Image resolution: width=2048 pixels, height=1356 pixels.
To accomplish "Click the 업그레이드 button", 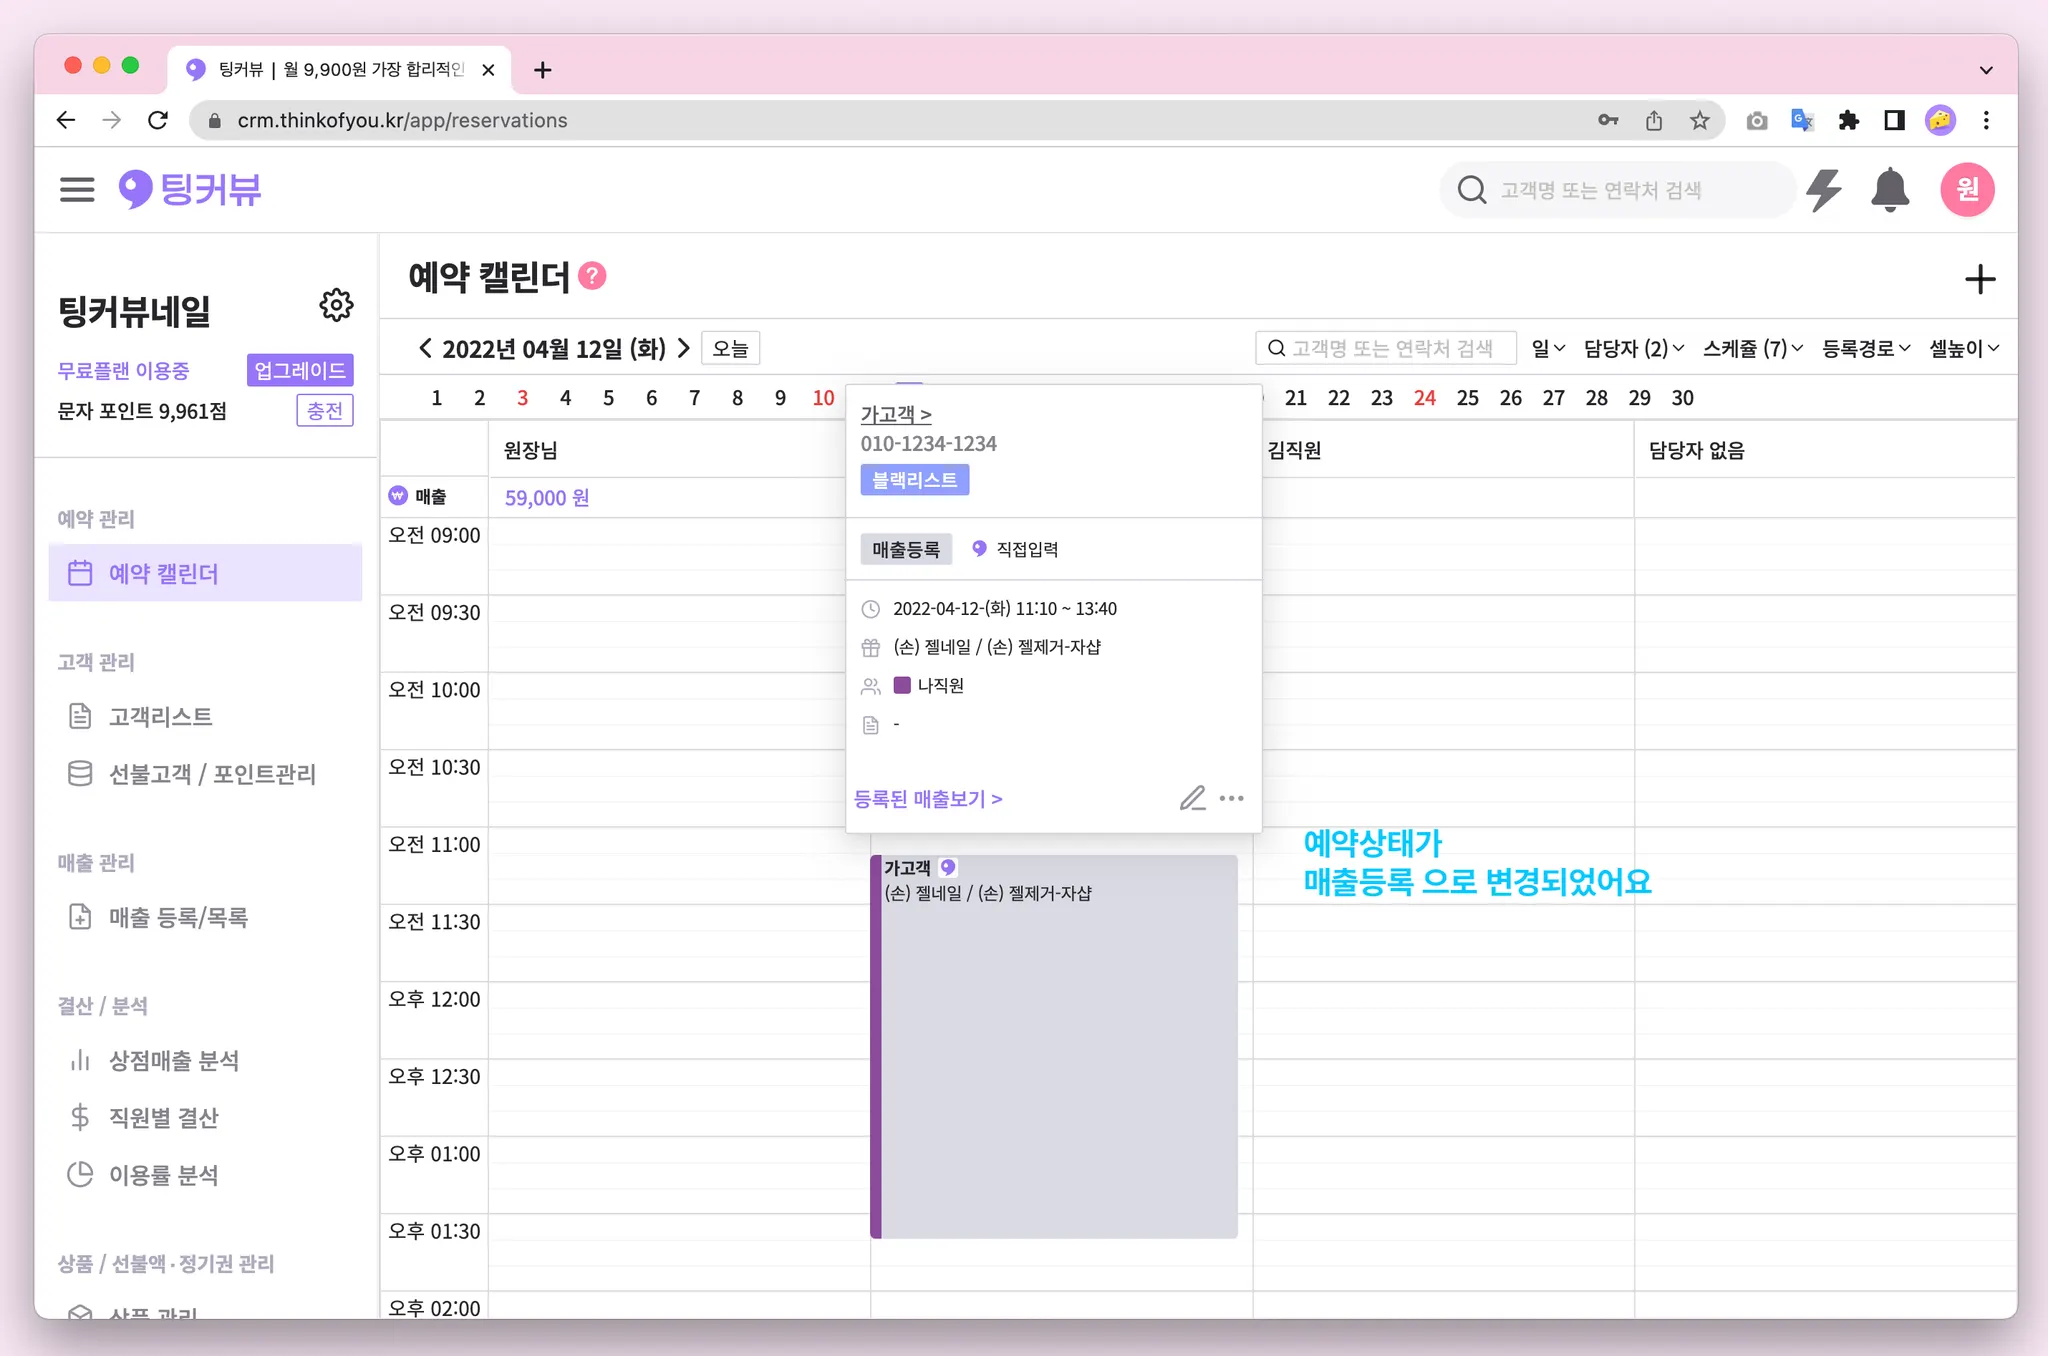I will point(299,370).
